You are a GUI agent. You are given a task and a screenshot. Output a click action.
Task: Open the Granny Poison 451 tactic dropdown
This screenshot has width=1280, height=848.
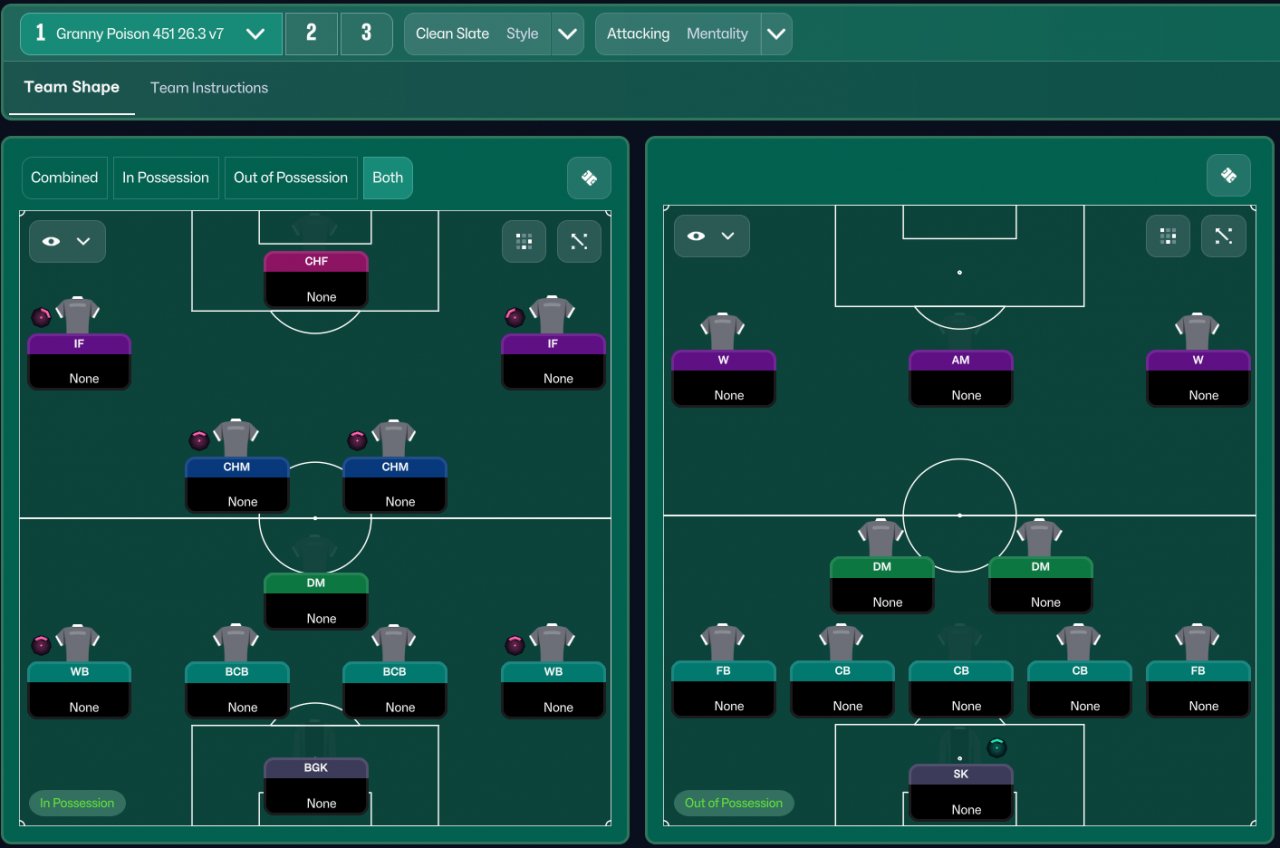pyautogui.click(x=151, y=34)
